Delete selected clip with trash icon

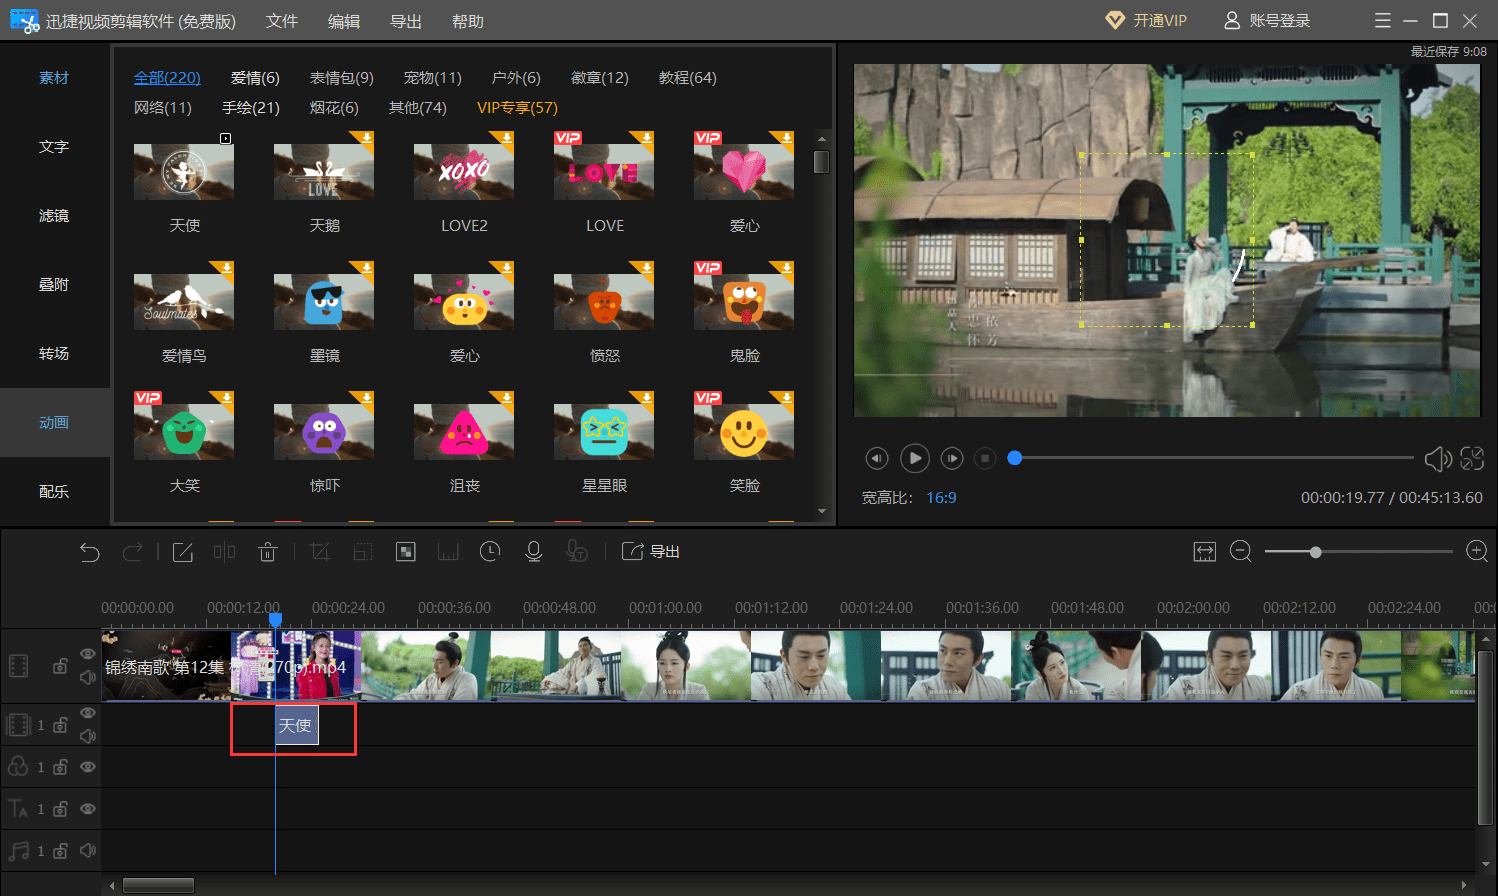click(267, 552)
